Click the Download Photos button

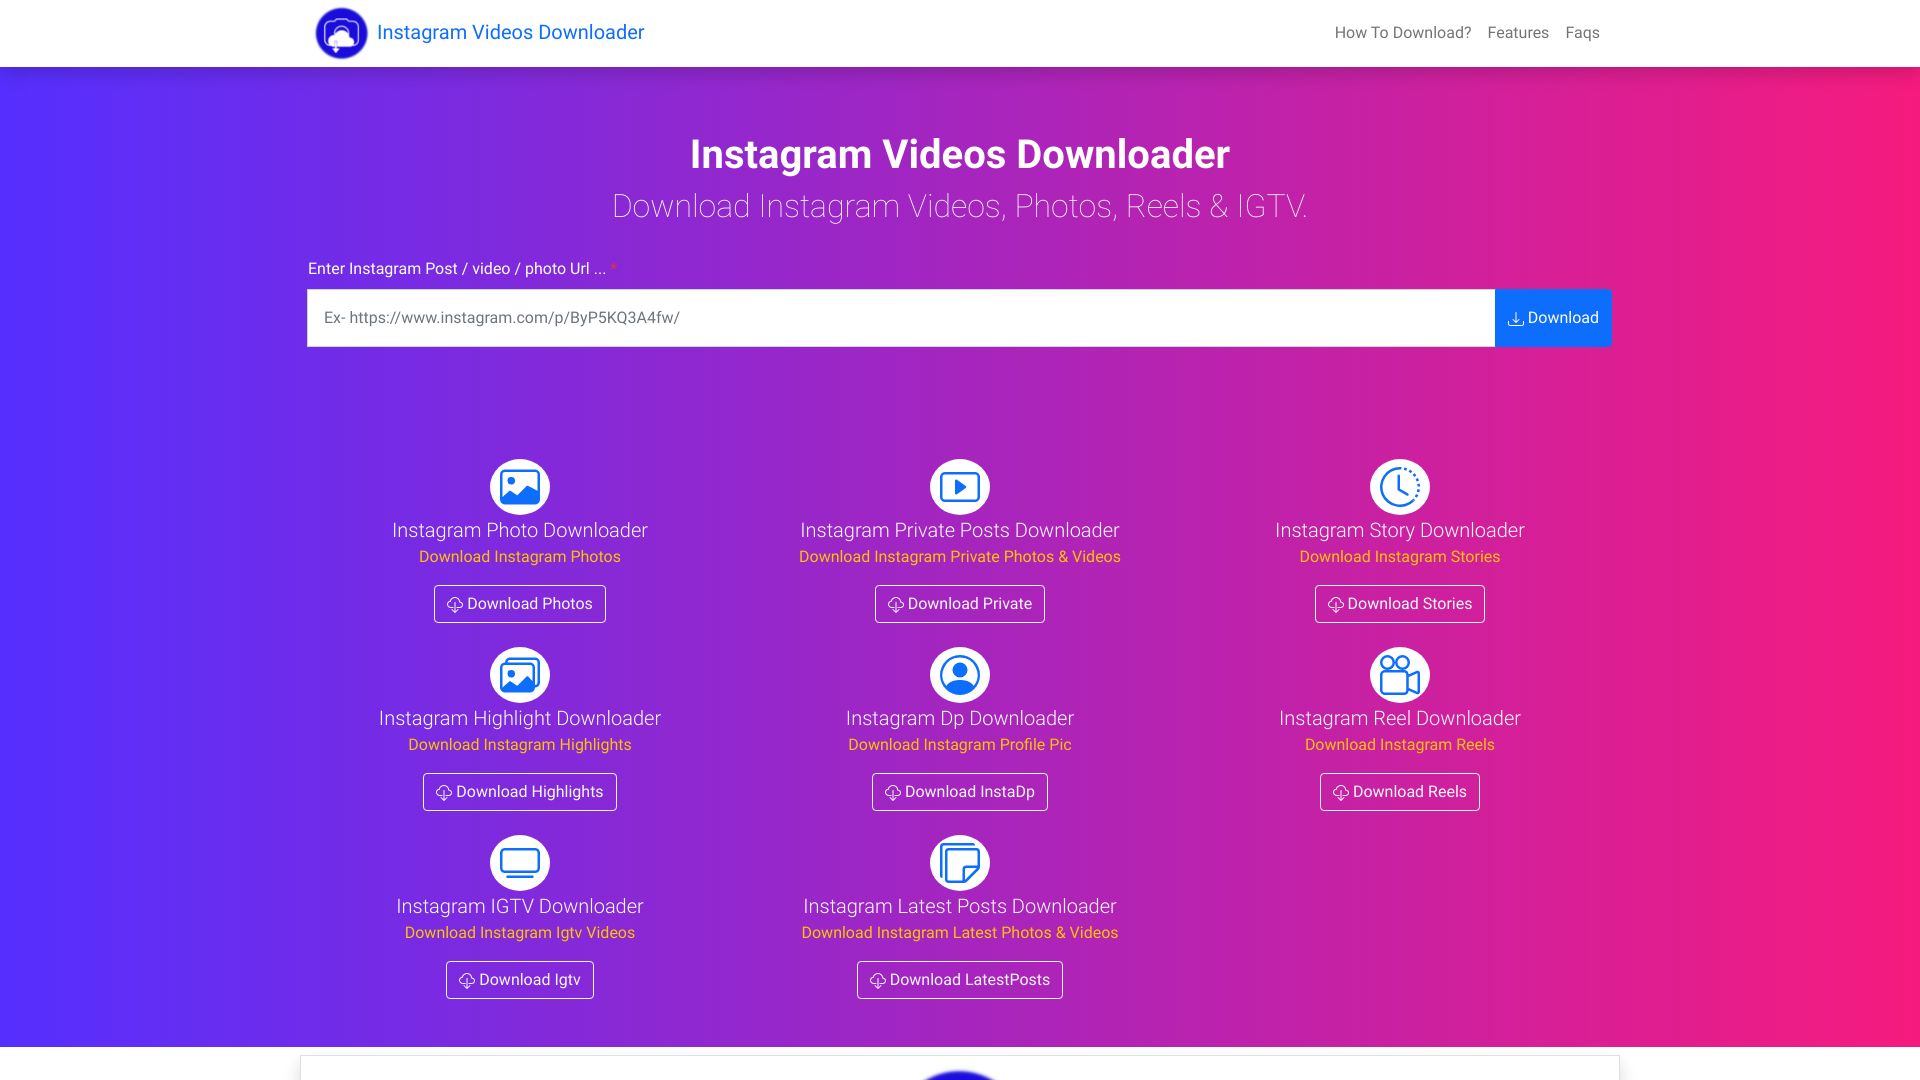[520, 604]
